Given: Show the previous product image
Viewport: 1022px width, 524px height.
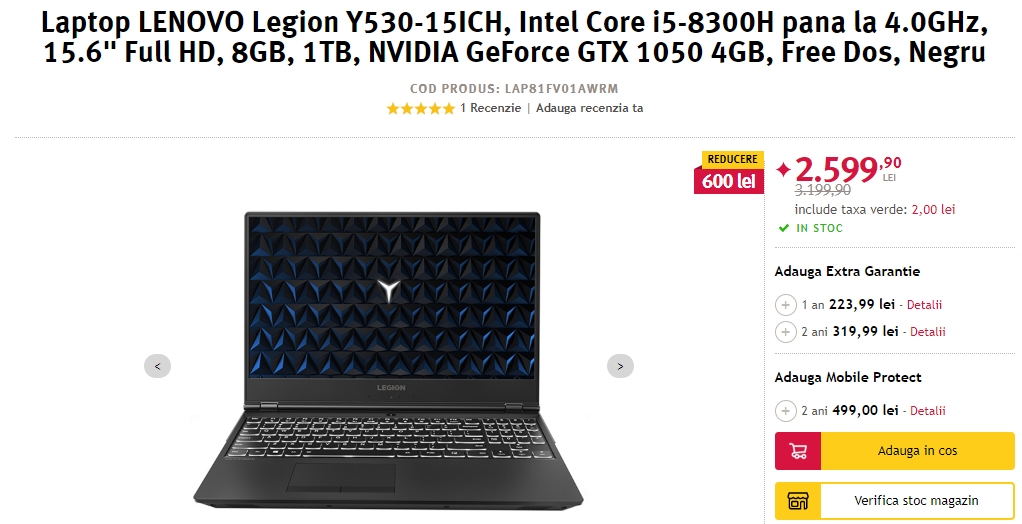Looking at the screenshot, I should (x=157, y=366).
